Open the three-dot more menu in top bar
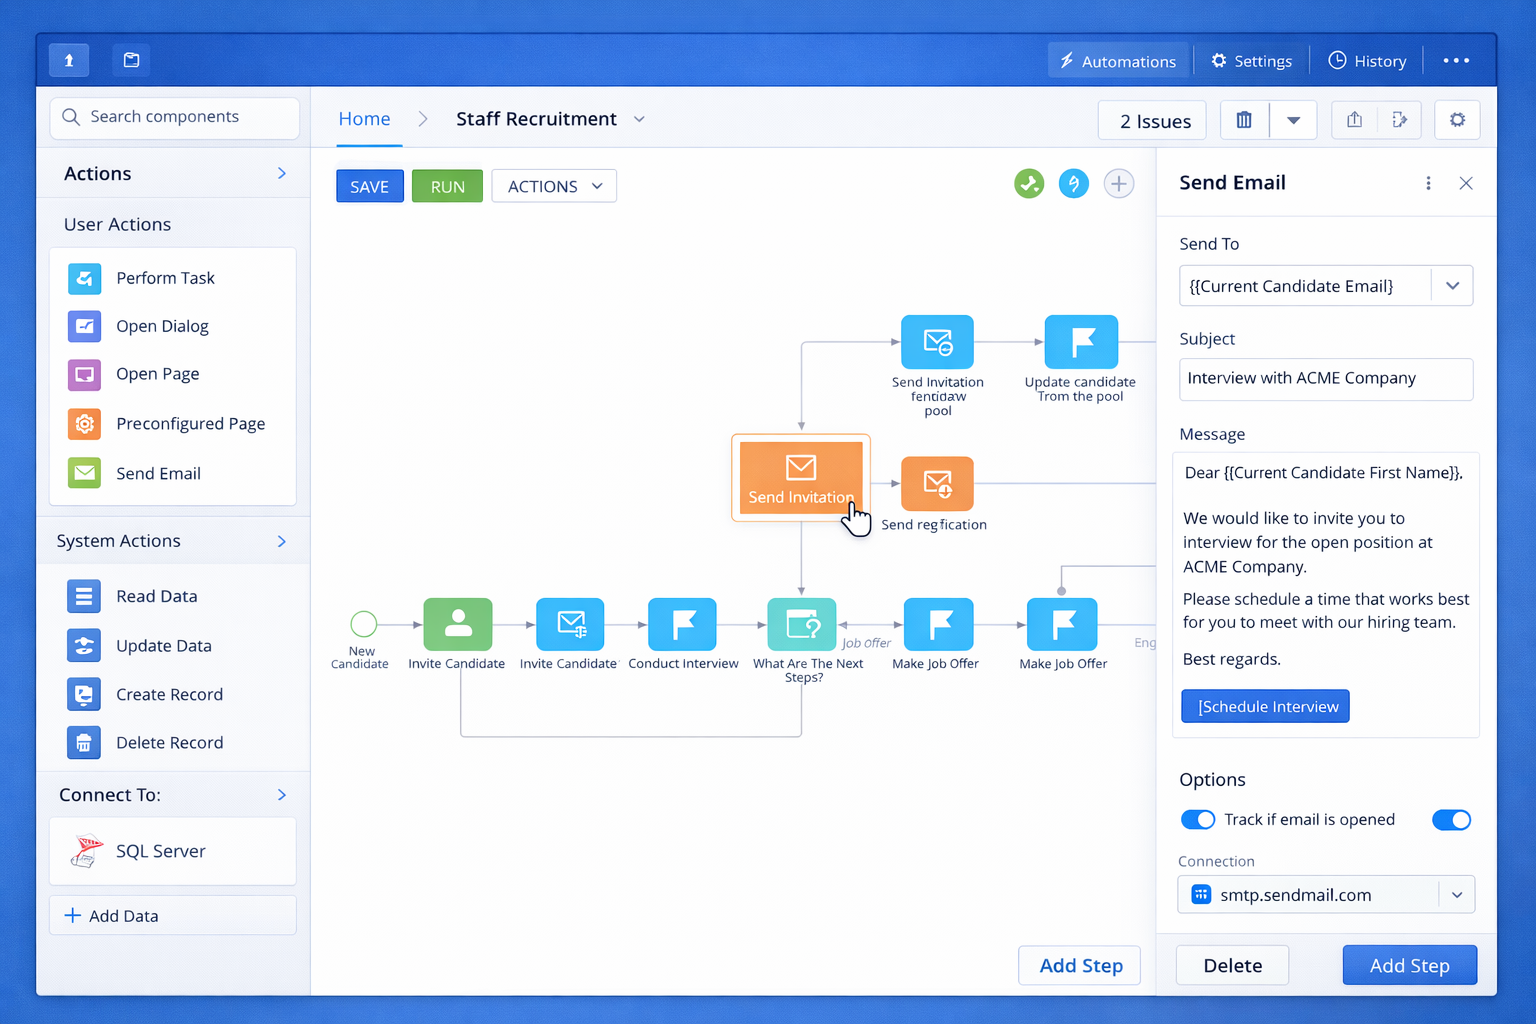Viewport: 1536px width, 1024px height. (x=1456, y=61)
